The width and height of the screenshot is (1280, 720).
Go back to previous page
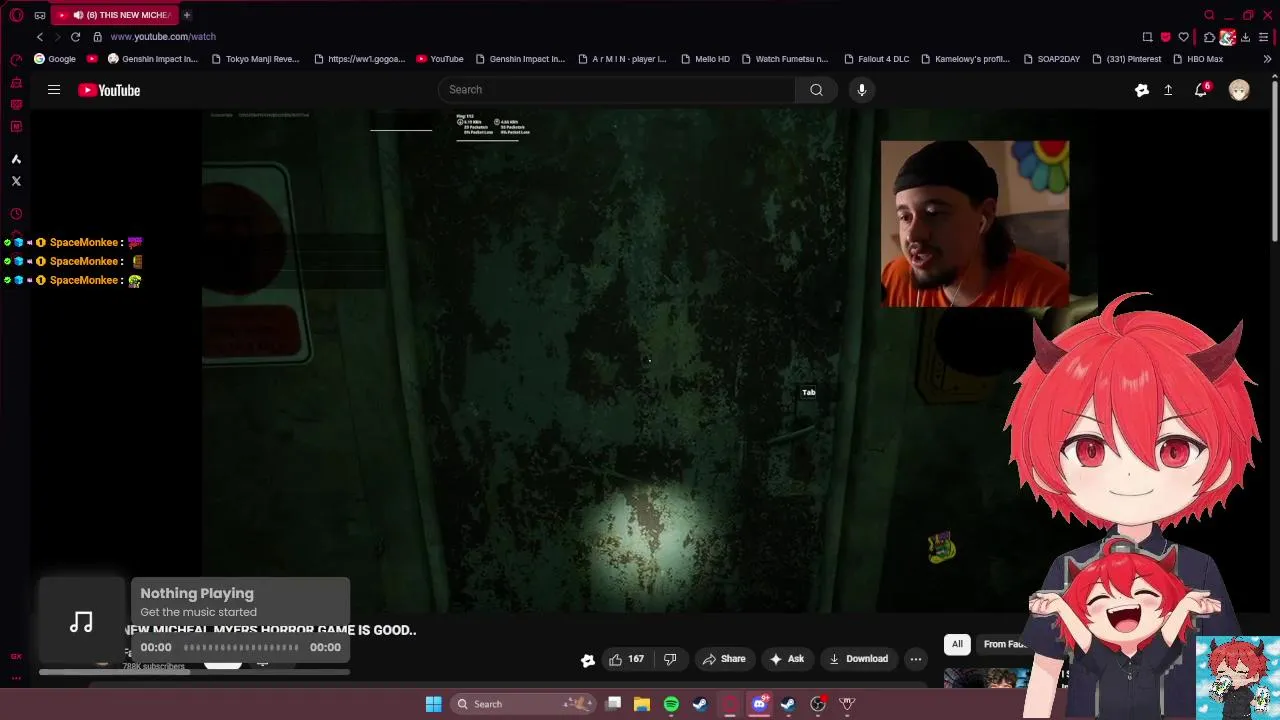pyautogui.click(x=40, y=37)
